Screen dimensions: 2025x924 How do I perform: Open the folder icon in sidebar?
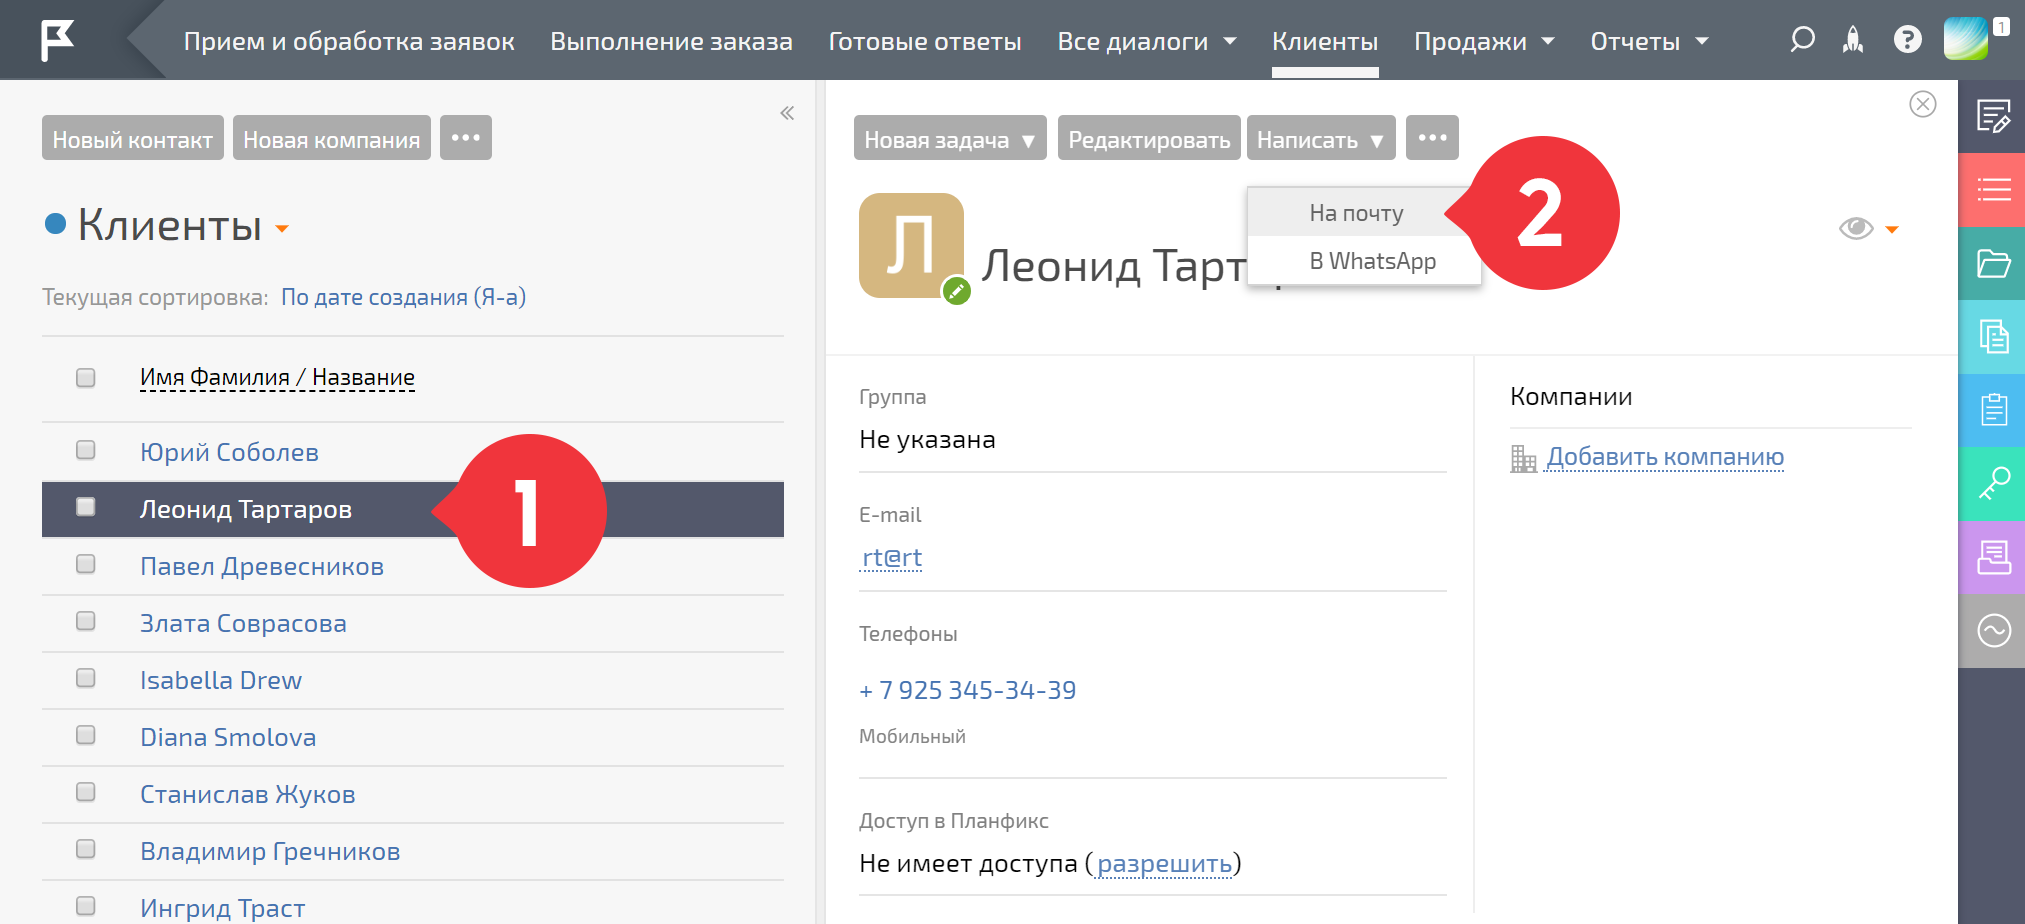click(1993, 264)
